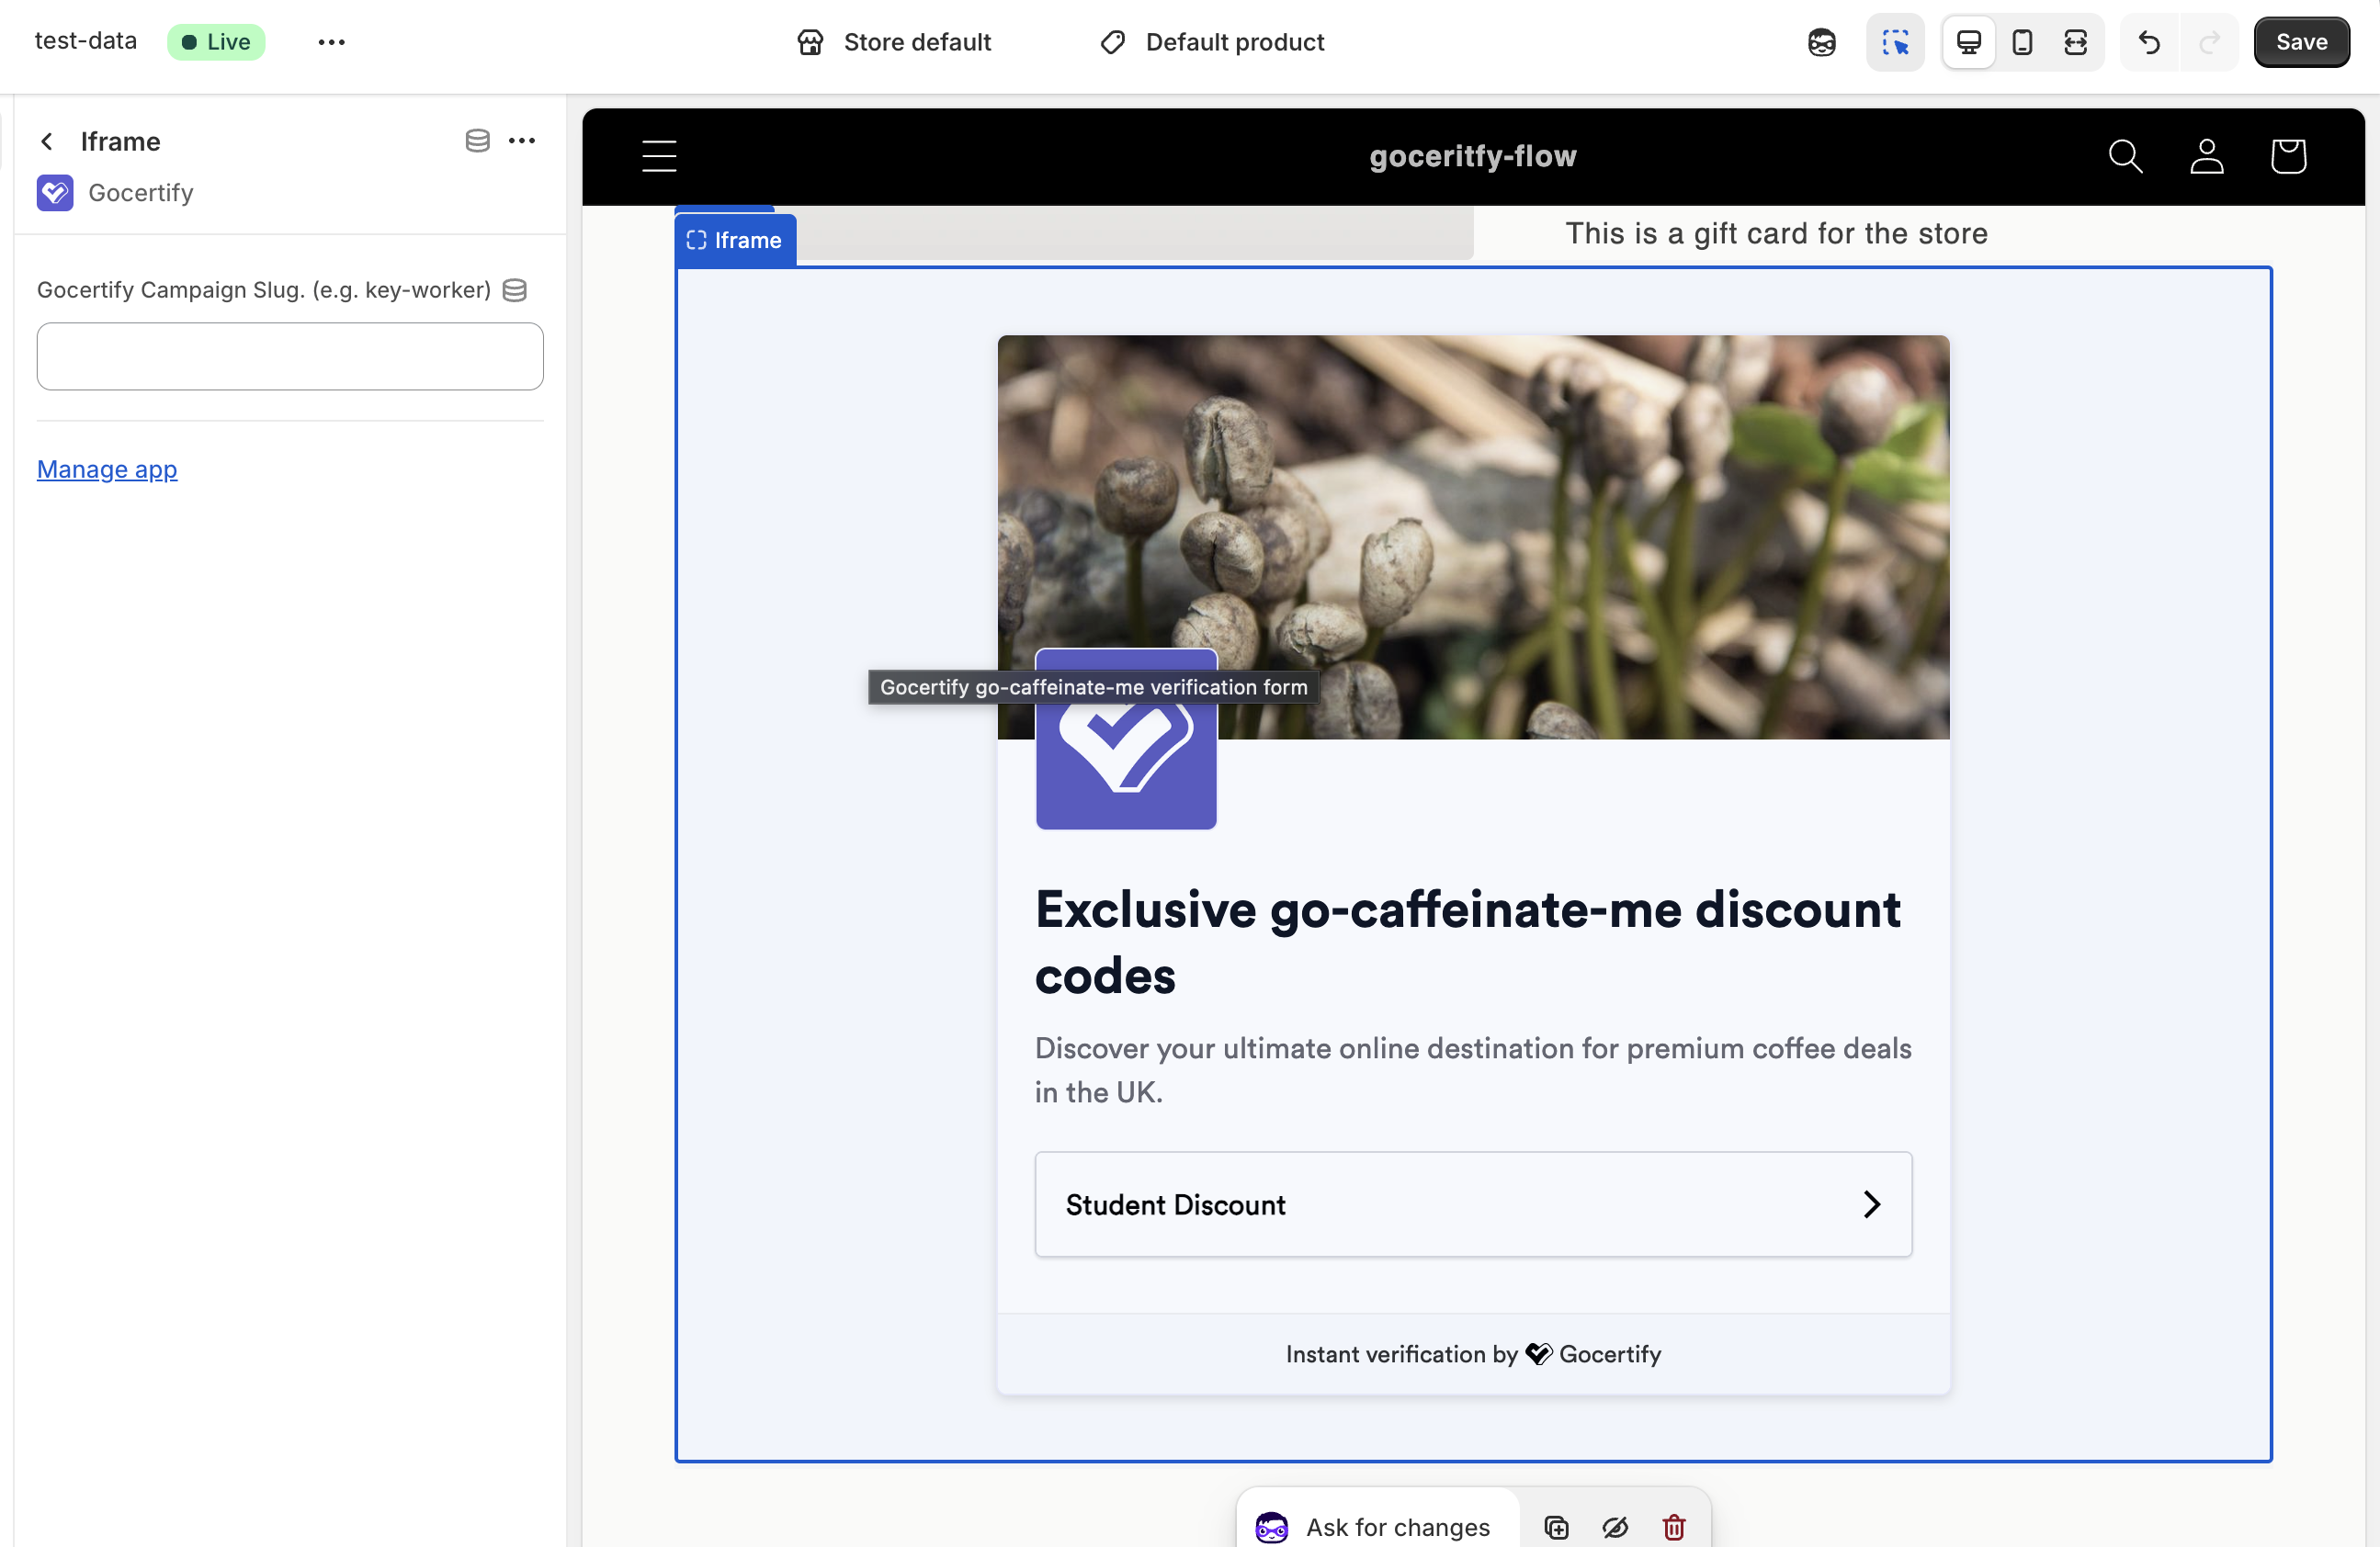2380x1547 pixels.
Task: Toggle the element inspector selection mode
Action: point(1896,42)
